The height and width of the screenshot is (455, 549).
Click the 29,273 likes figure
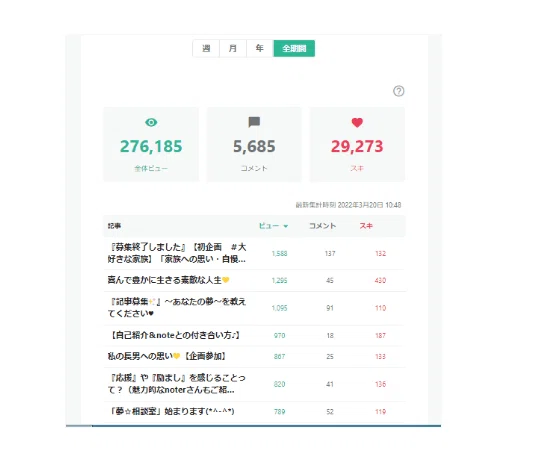click(357, 146)
